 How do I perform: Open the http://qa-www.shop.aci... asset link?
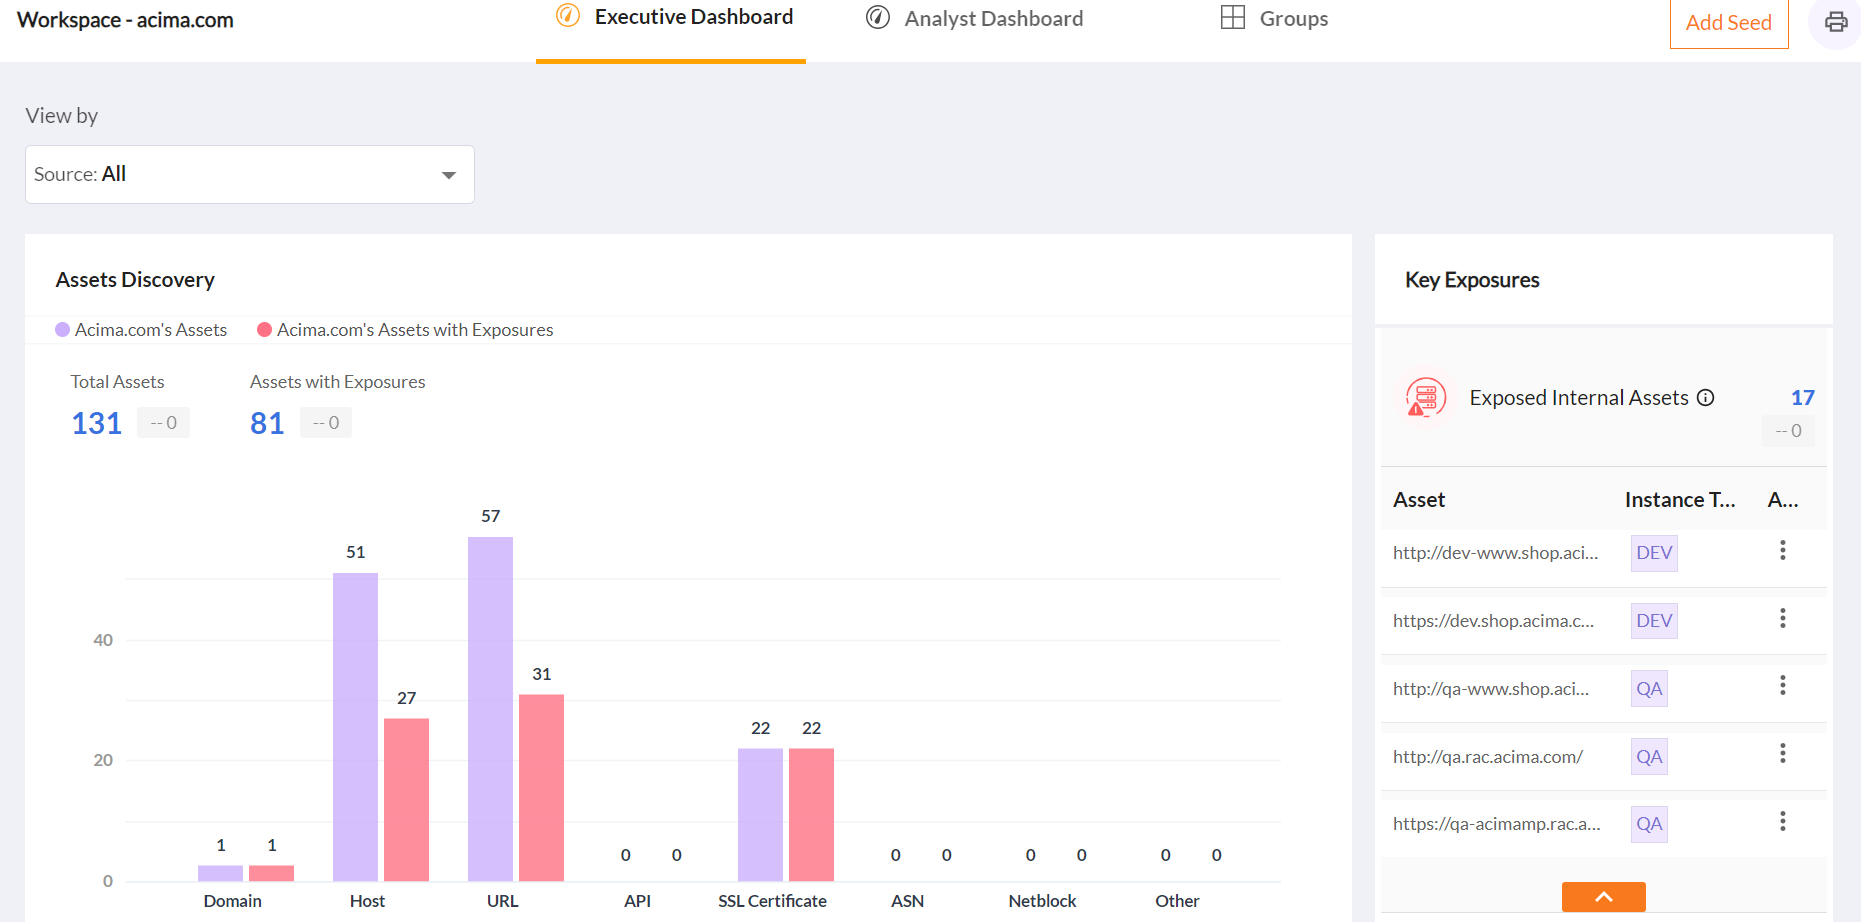pos(1491,689)
